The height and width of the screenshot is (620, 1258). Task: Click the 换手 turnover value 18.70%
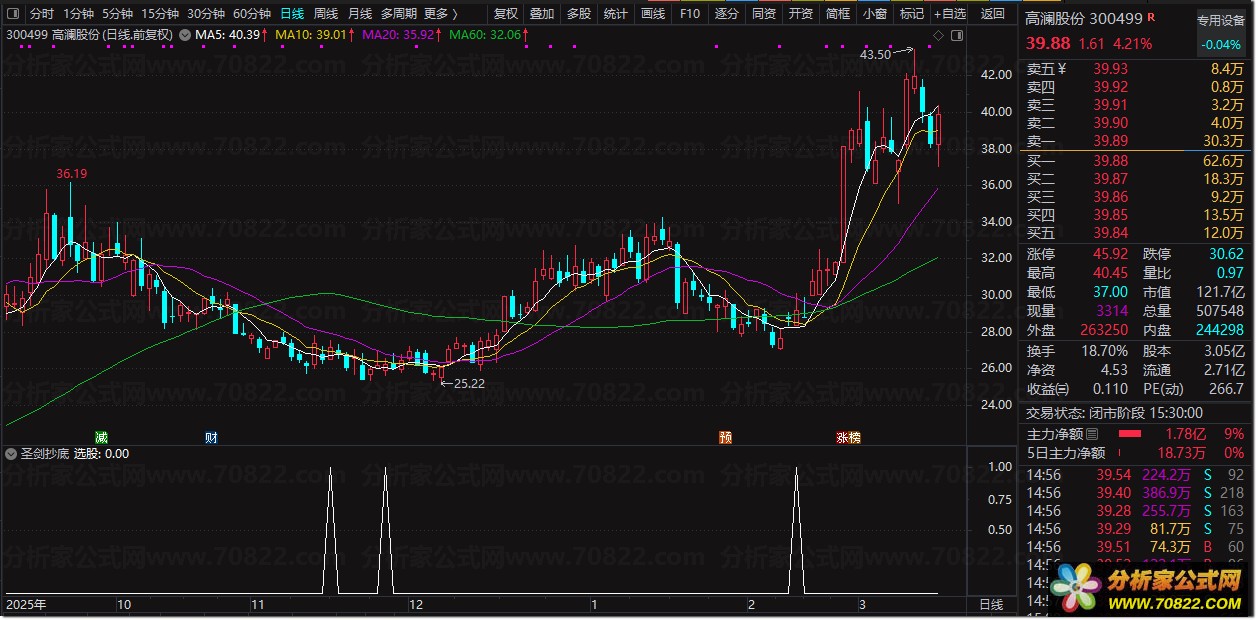[1105, 351]
